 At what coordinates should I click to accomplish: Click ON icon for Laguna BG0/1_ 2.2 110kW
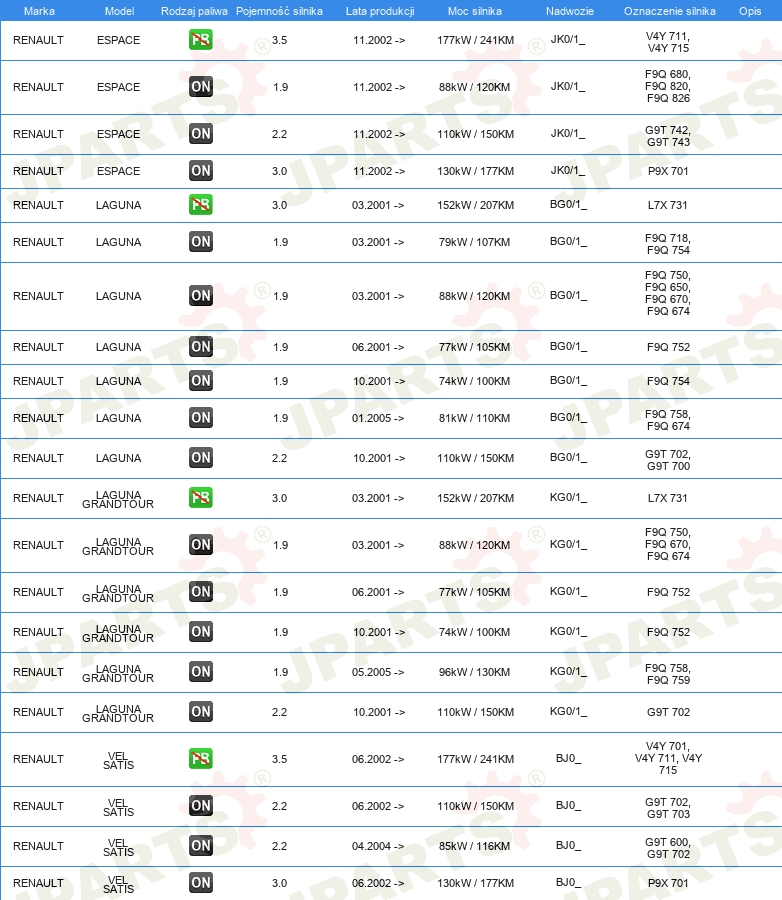(x=200, y=458)
